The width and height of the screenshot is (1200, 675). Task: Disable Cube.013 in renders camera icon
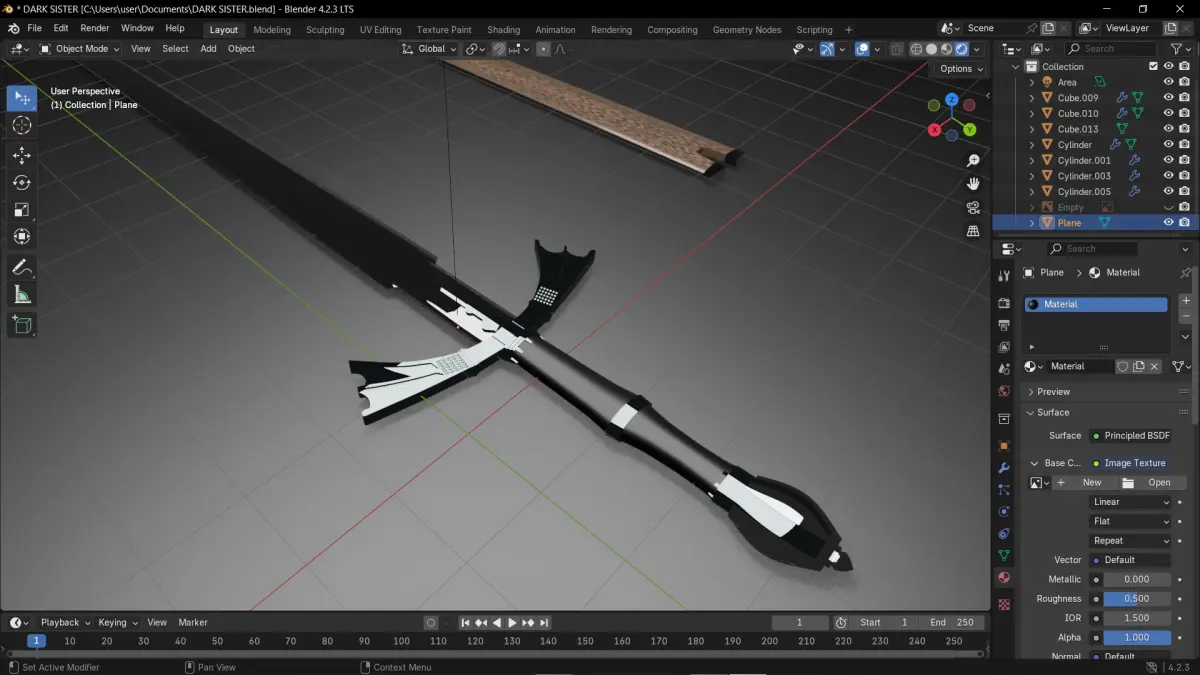1184,129
